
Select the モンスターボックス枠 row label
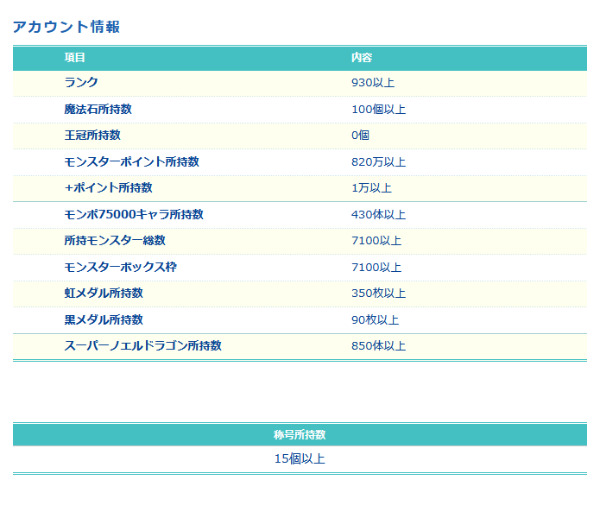click(x=120, y=267)
